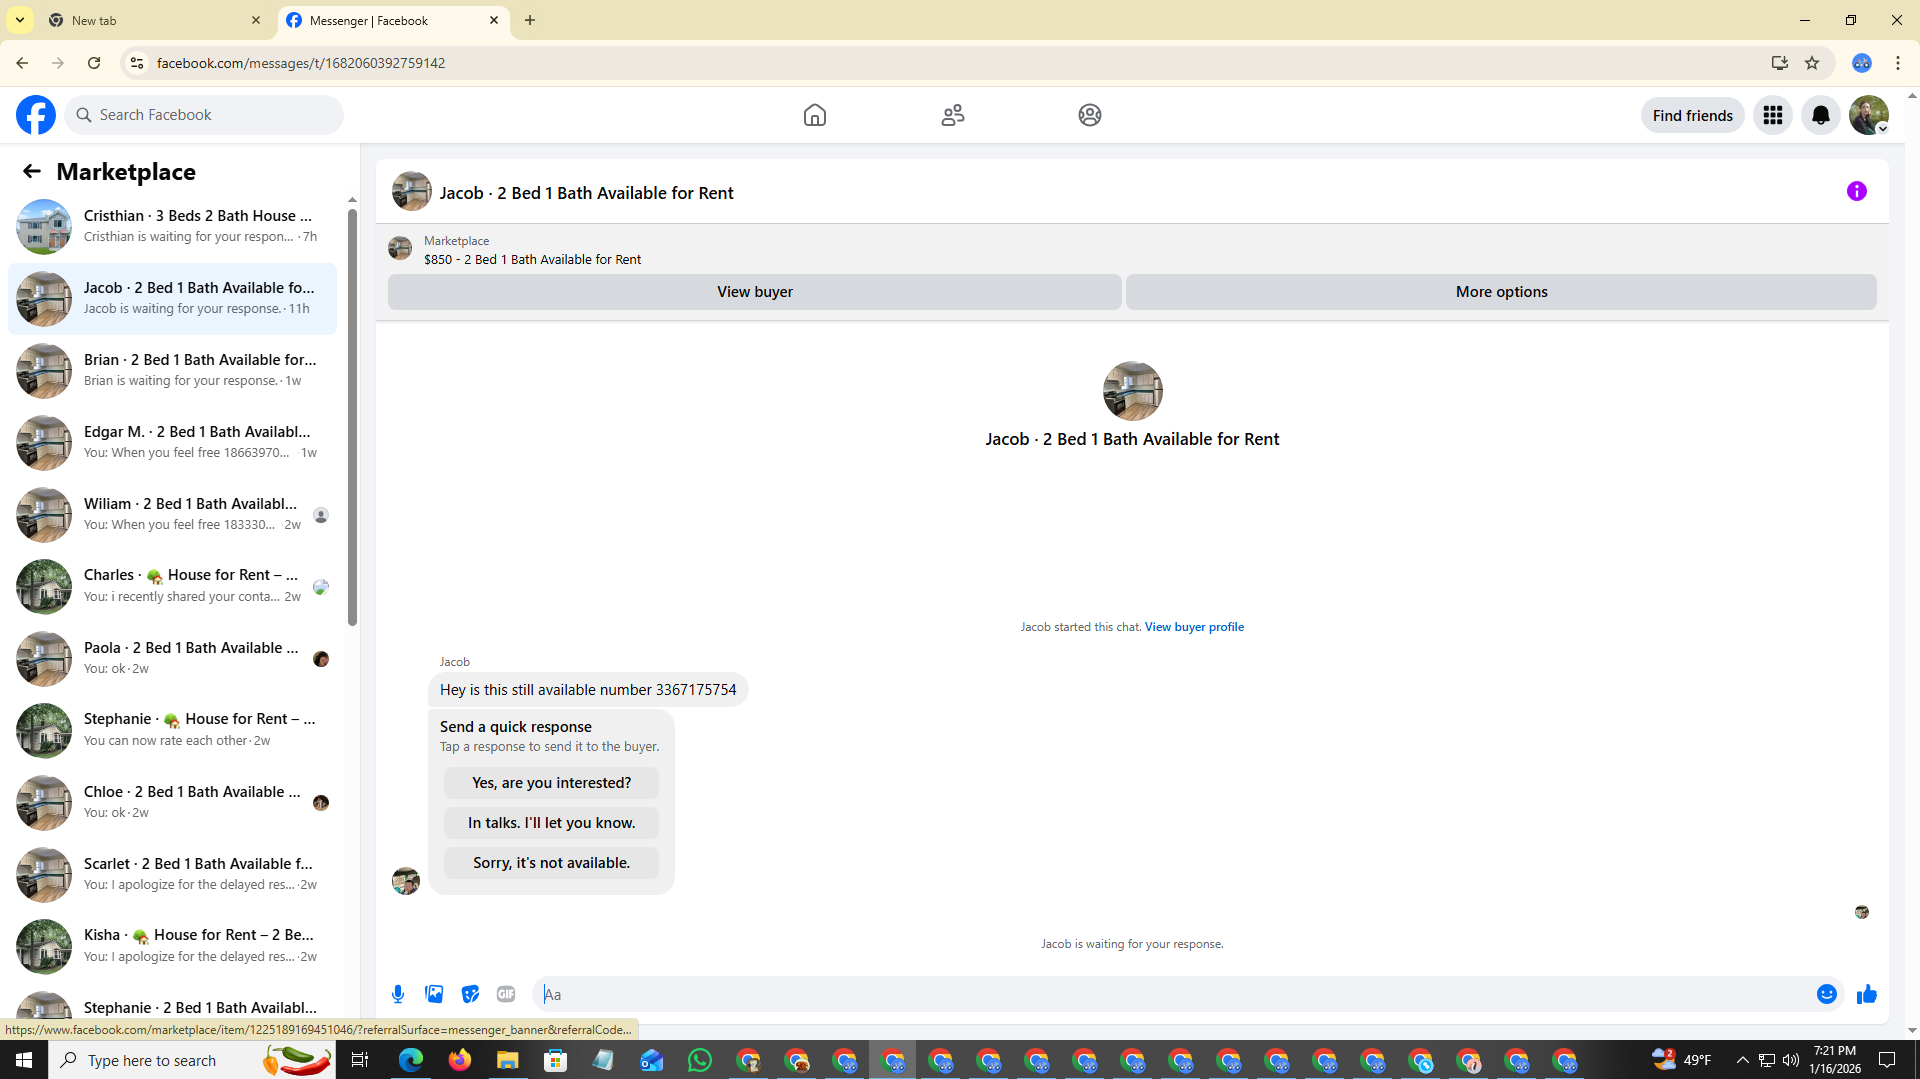Screen dimensions: 1920x1079
Task: Open Cristhian's 3 Beds 2 Bath conversation
Action: point(173,227)
